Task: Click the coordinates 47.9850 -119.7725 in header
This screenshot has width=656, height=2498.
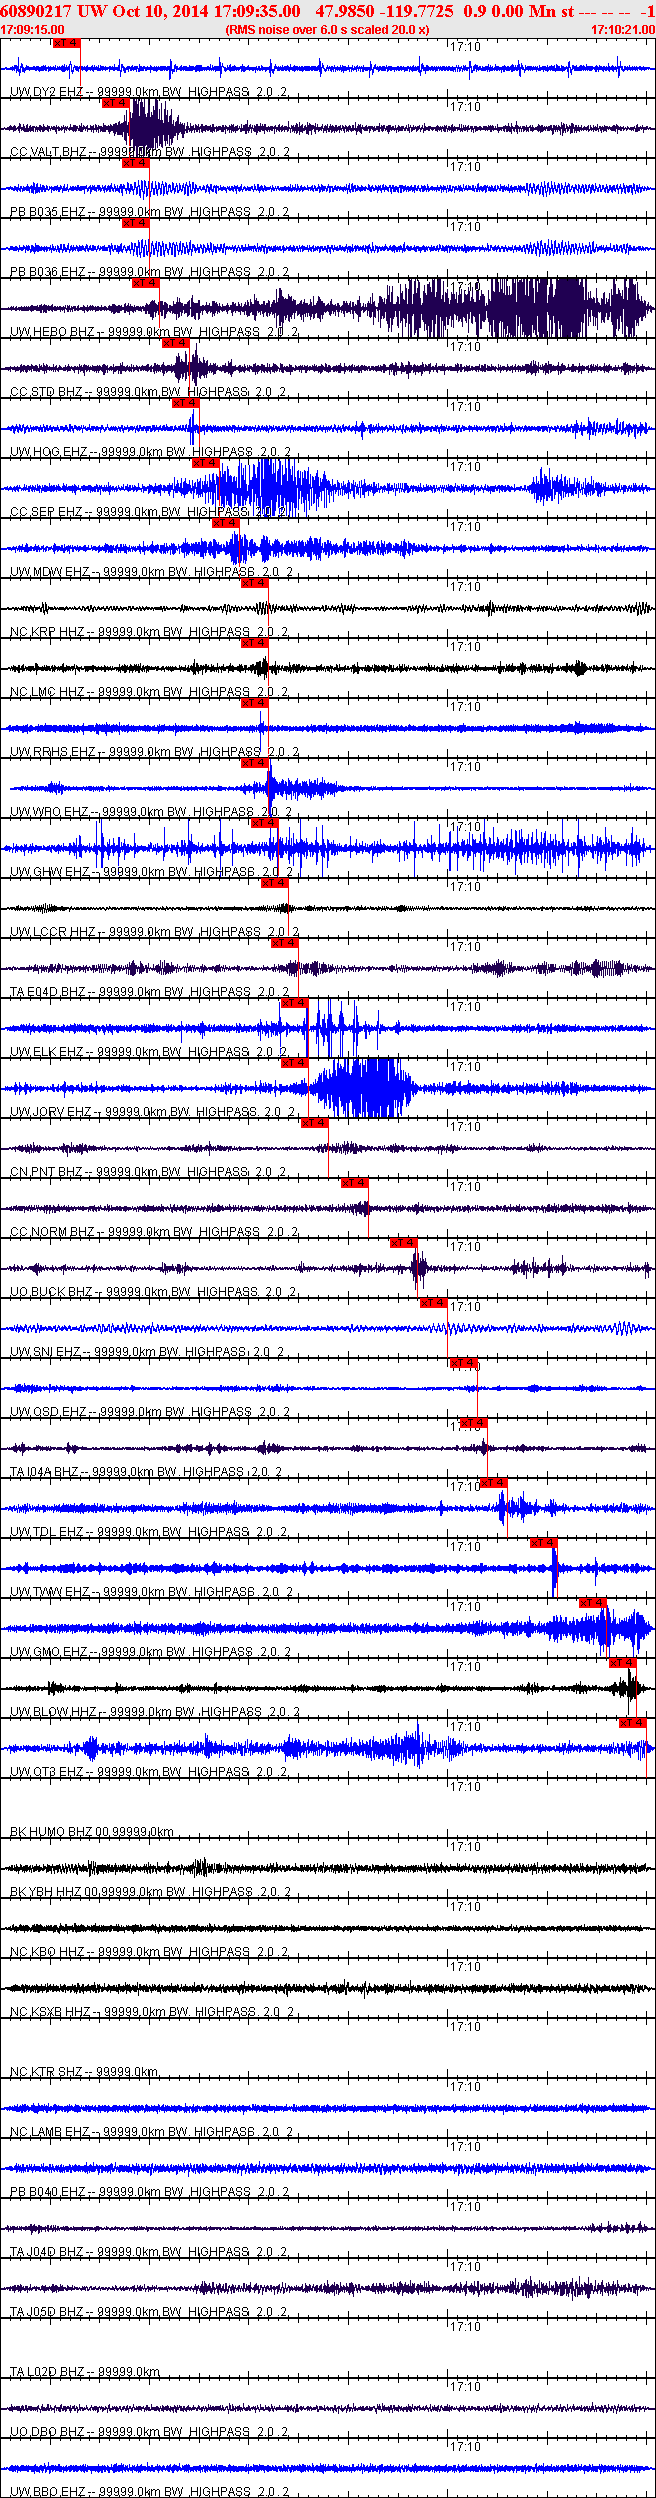Action: (384, 11)
